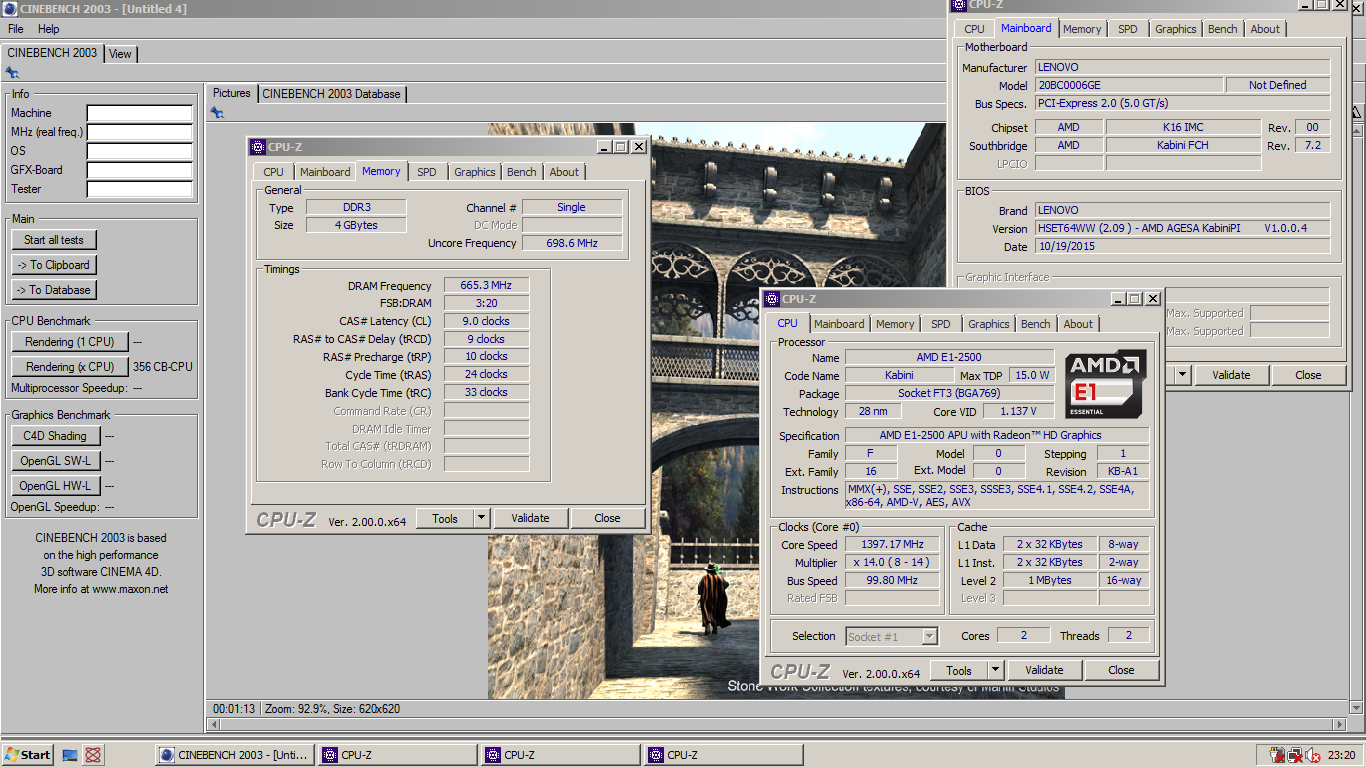The height and width of the screenshot is (768, 1366).
Task: Click the To Database button
Action: [54, 290]
